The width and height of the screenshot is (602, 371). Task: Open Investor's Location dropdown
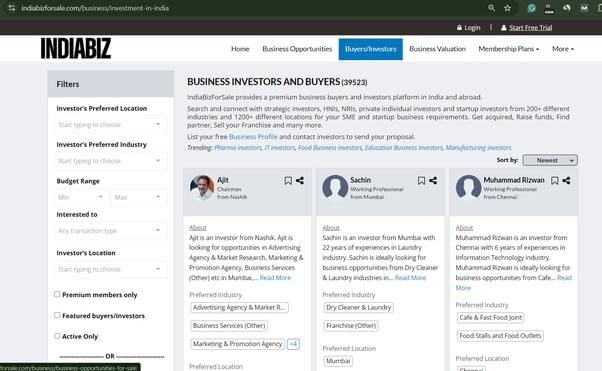(x=111, y=269)
